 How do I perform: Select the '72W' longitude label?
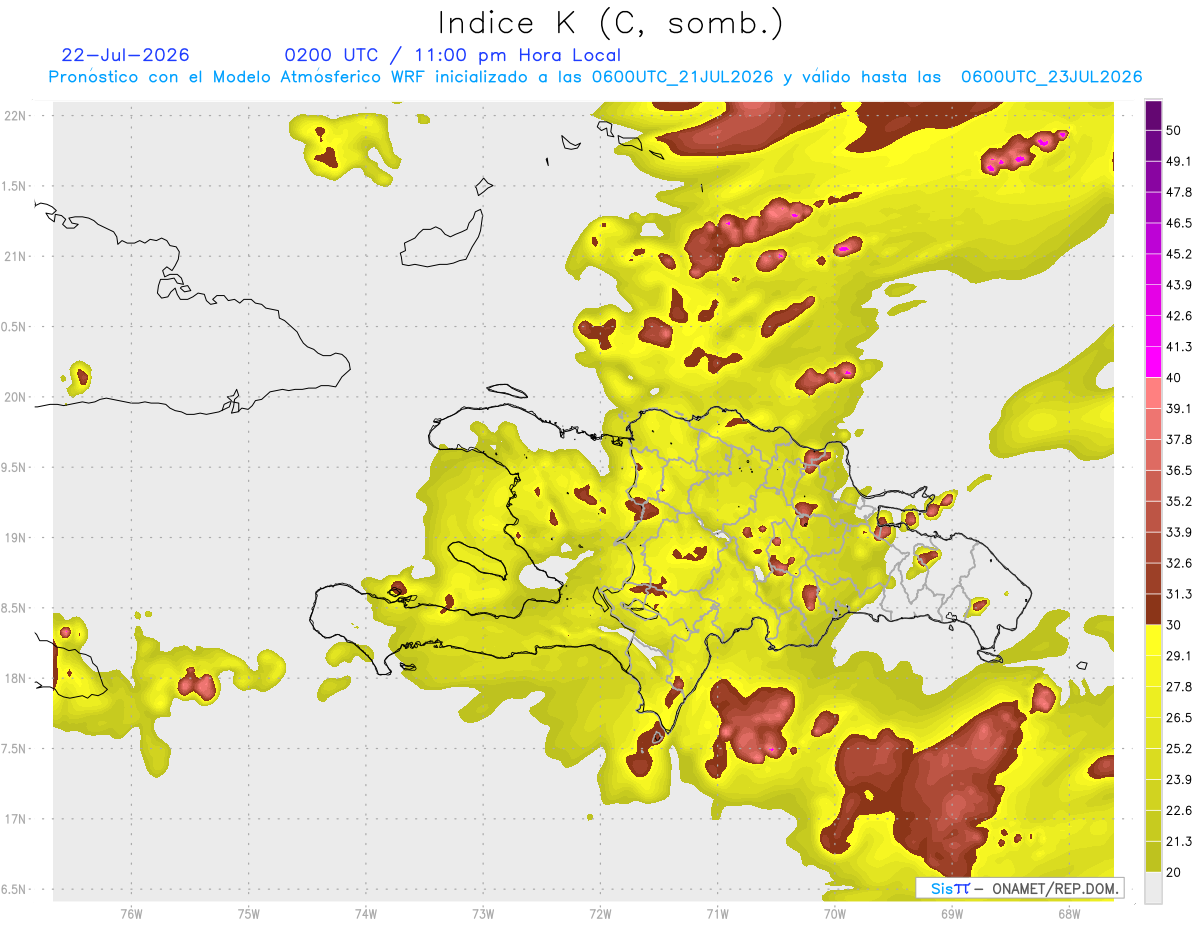[x=600, y=914]
